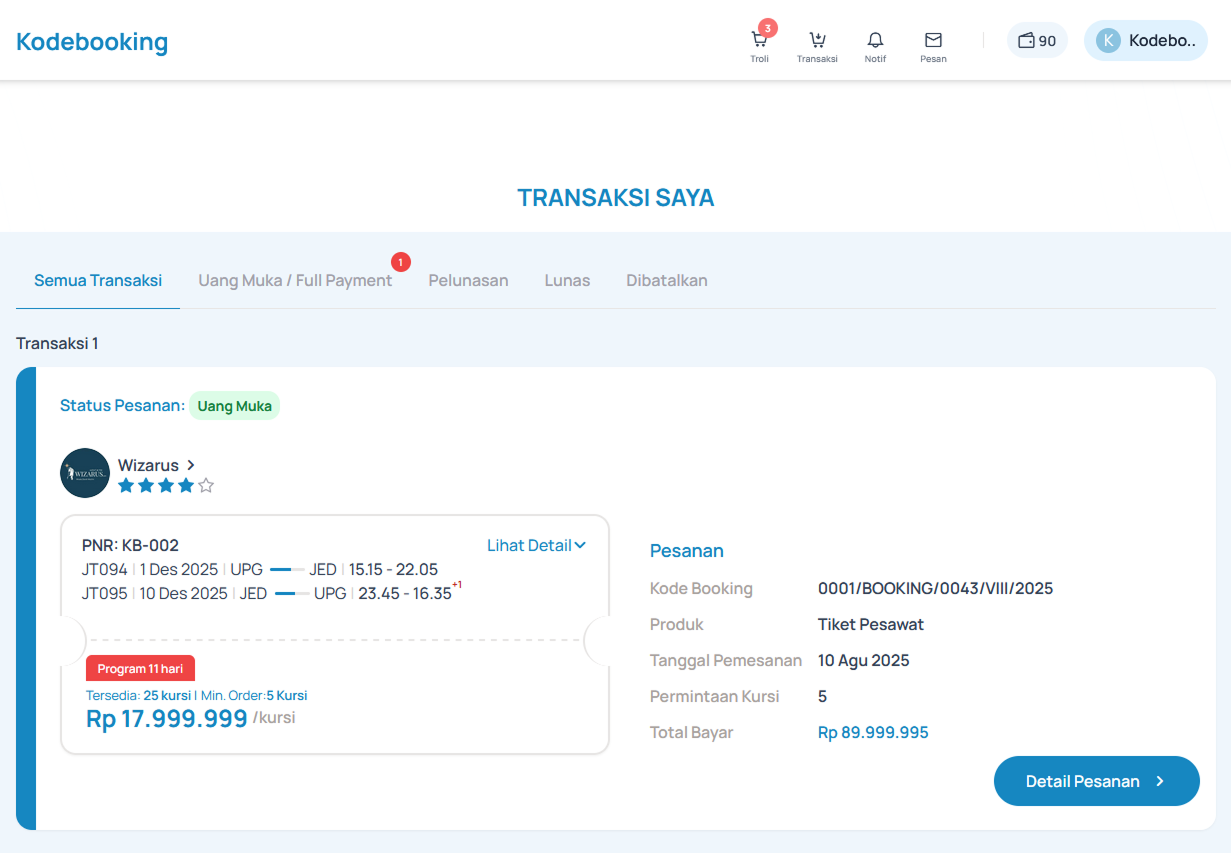Open the Transaksi icon in header
This screenshot has height=853, width=1231.
pyautogui.click(x=817, y=41)
